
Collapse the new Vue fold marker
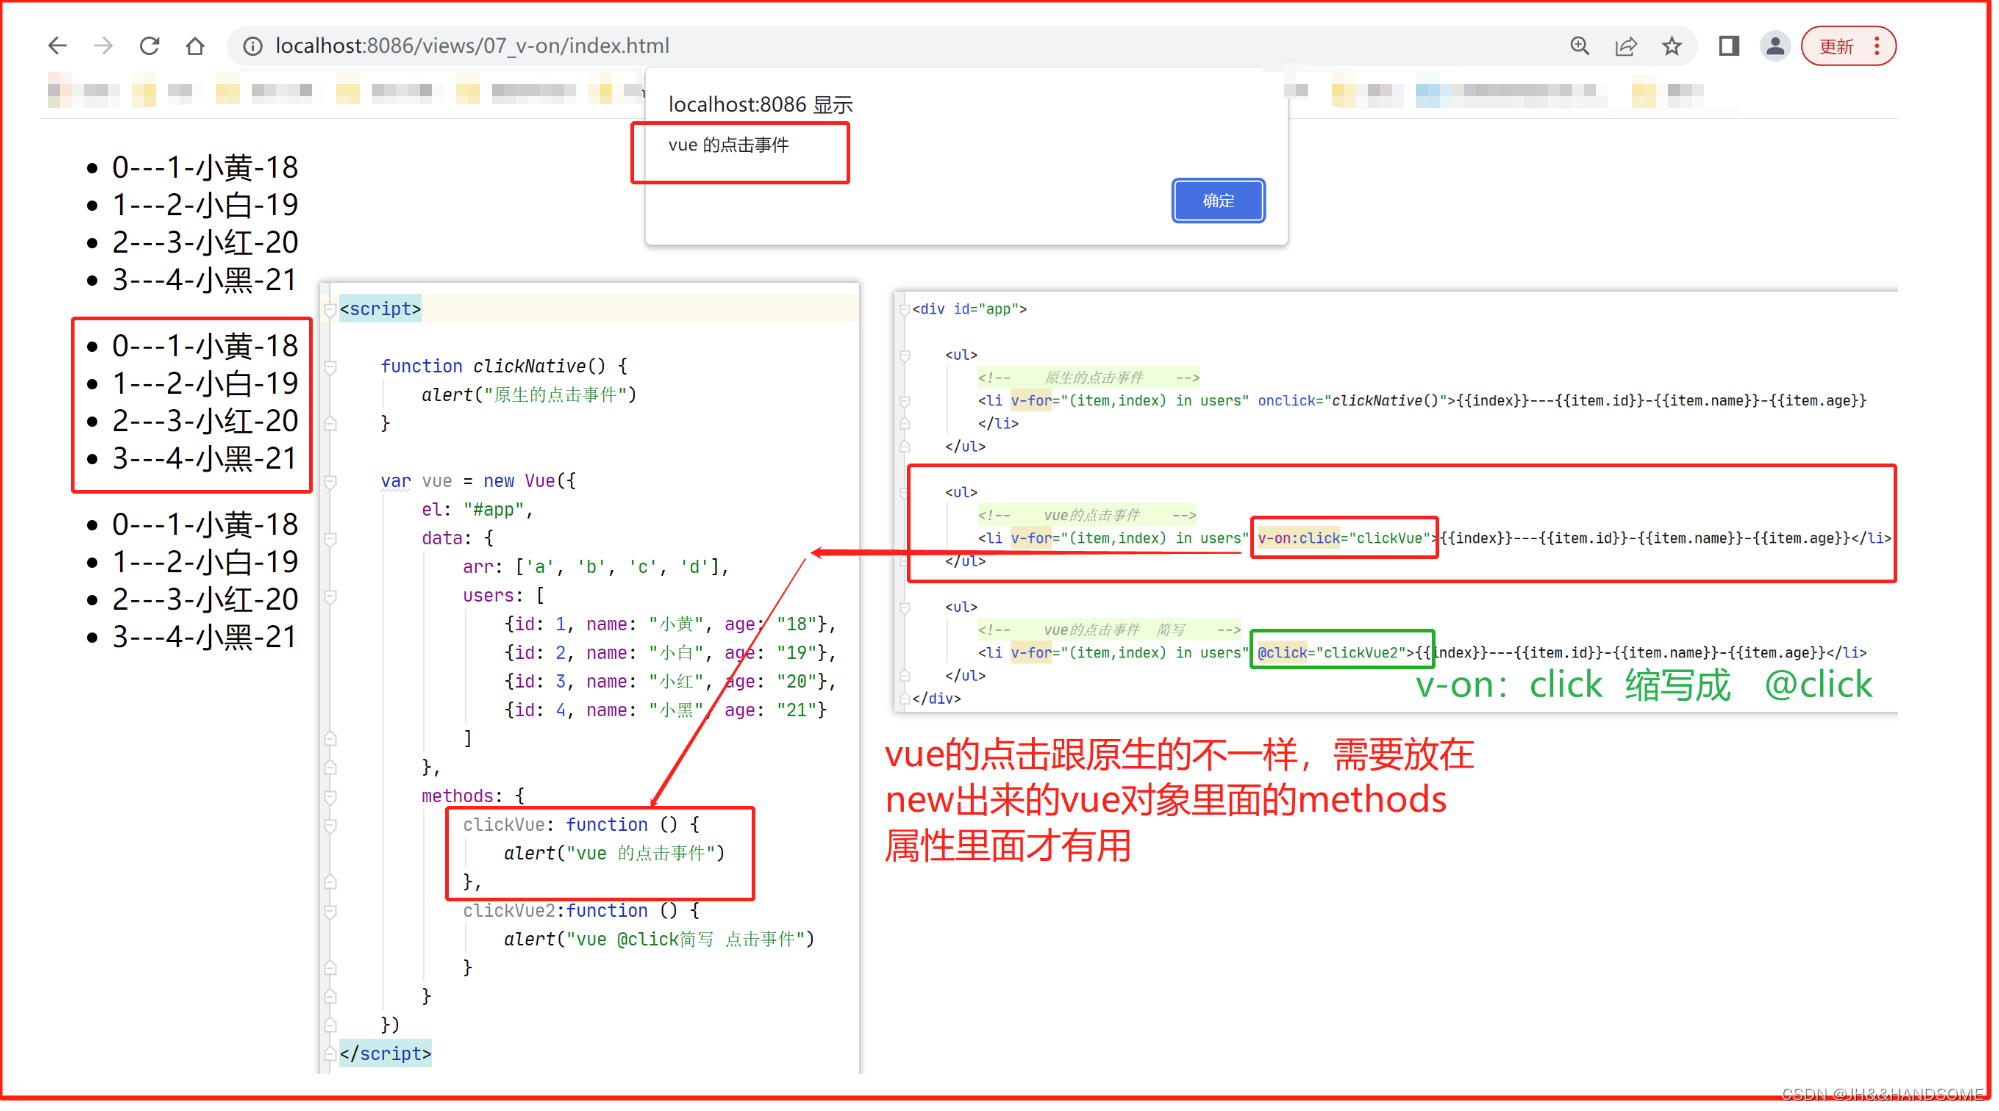pos(330,481)
